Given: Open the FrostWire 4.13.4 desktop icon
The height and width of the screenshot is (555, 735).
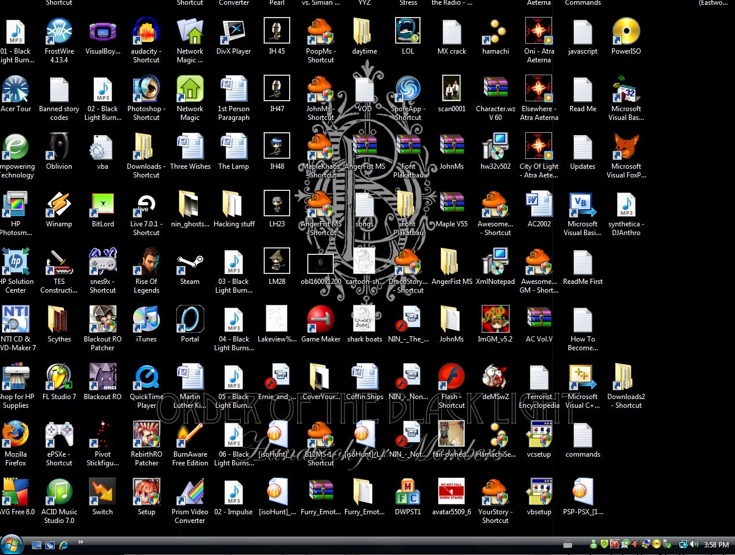Looking at the screenshot, I should click(59, 32).
